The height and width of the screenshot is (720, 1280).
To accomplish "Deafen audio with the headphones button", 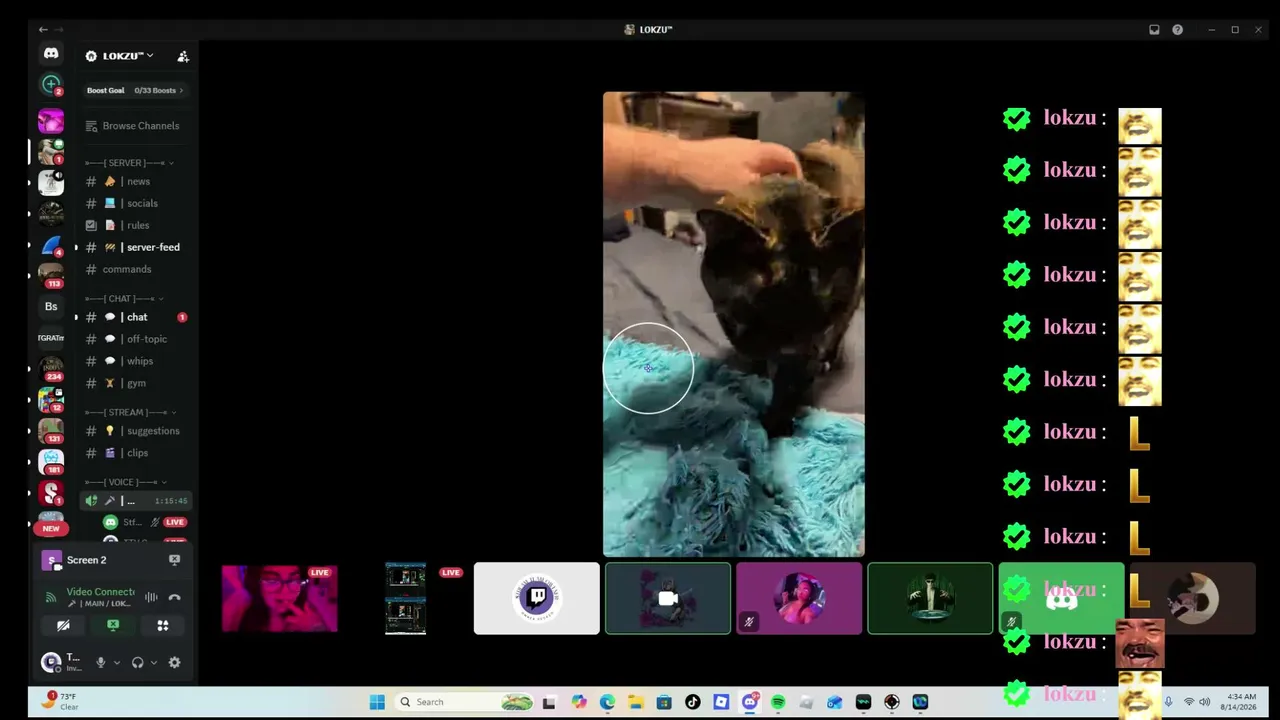I will [x=138, y=662].
